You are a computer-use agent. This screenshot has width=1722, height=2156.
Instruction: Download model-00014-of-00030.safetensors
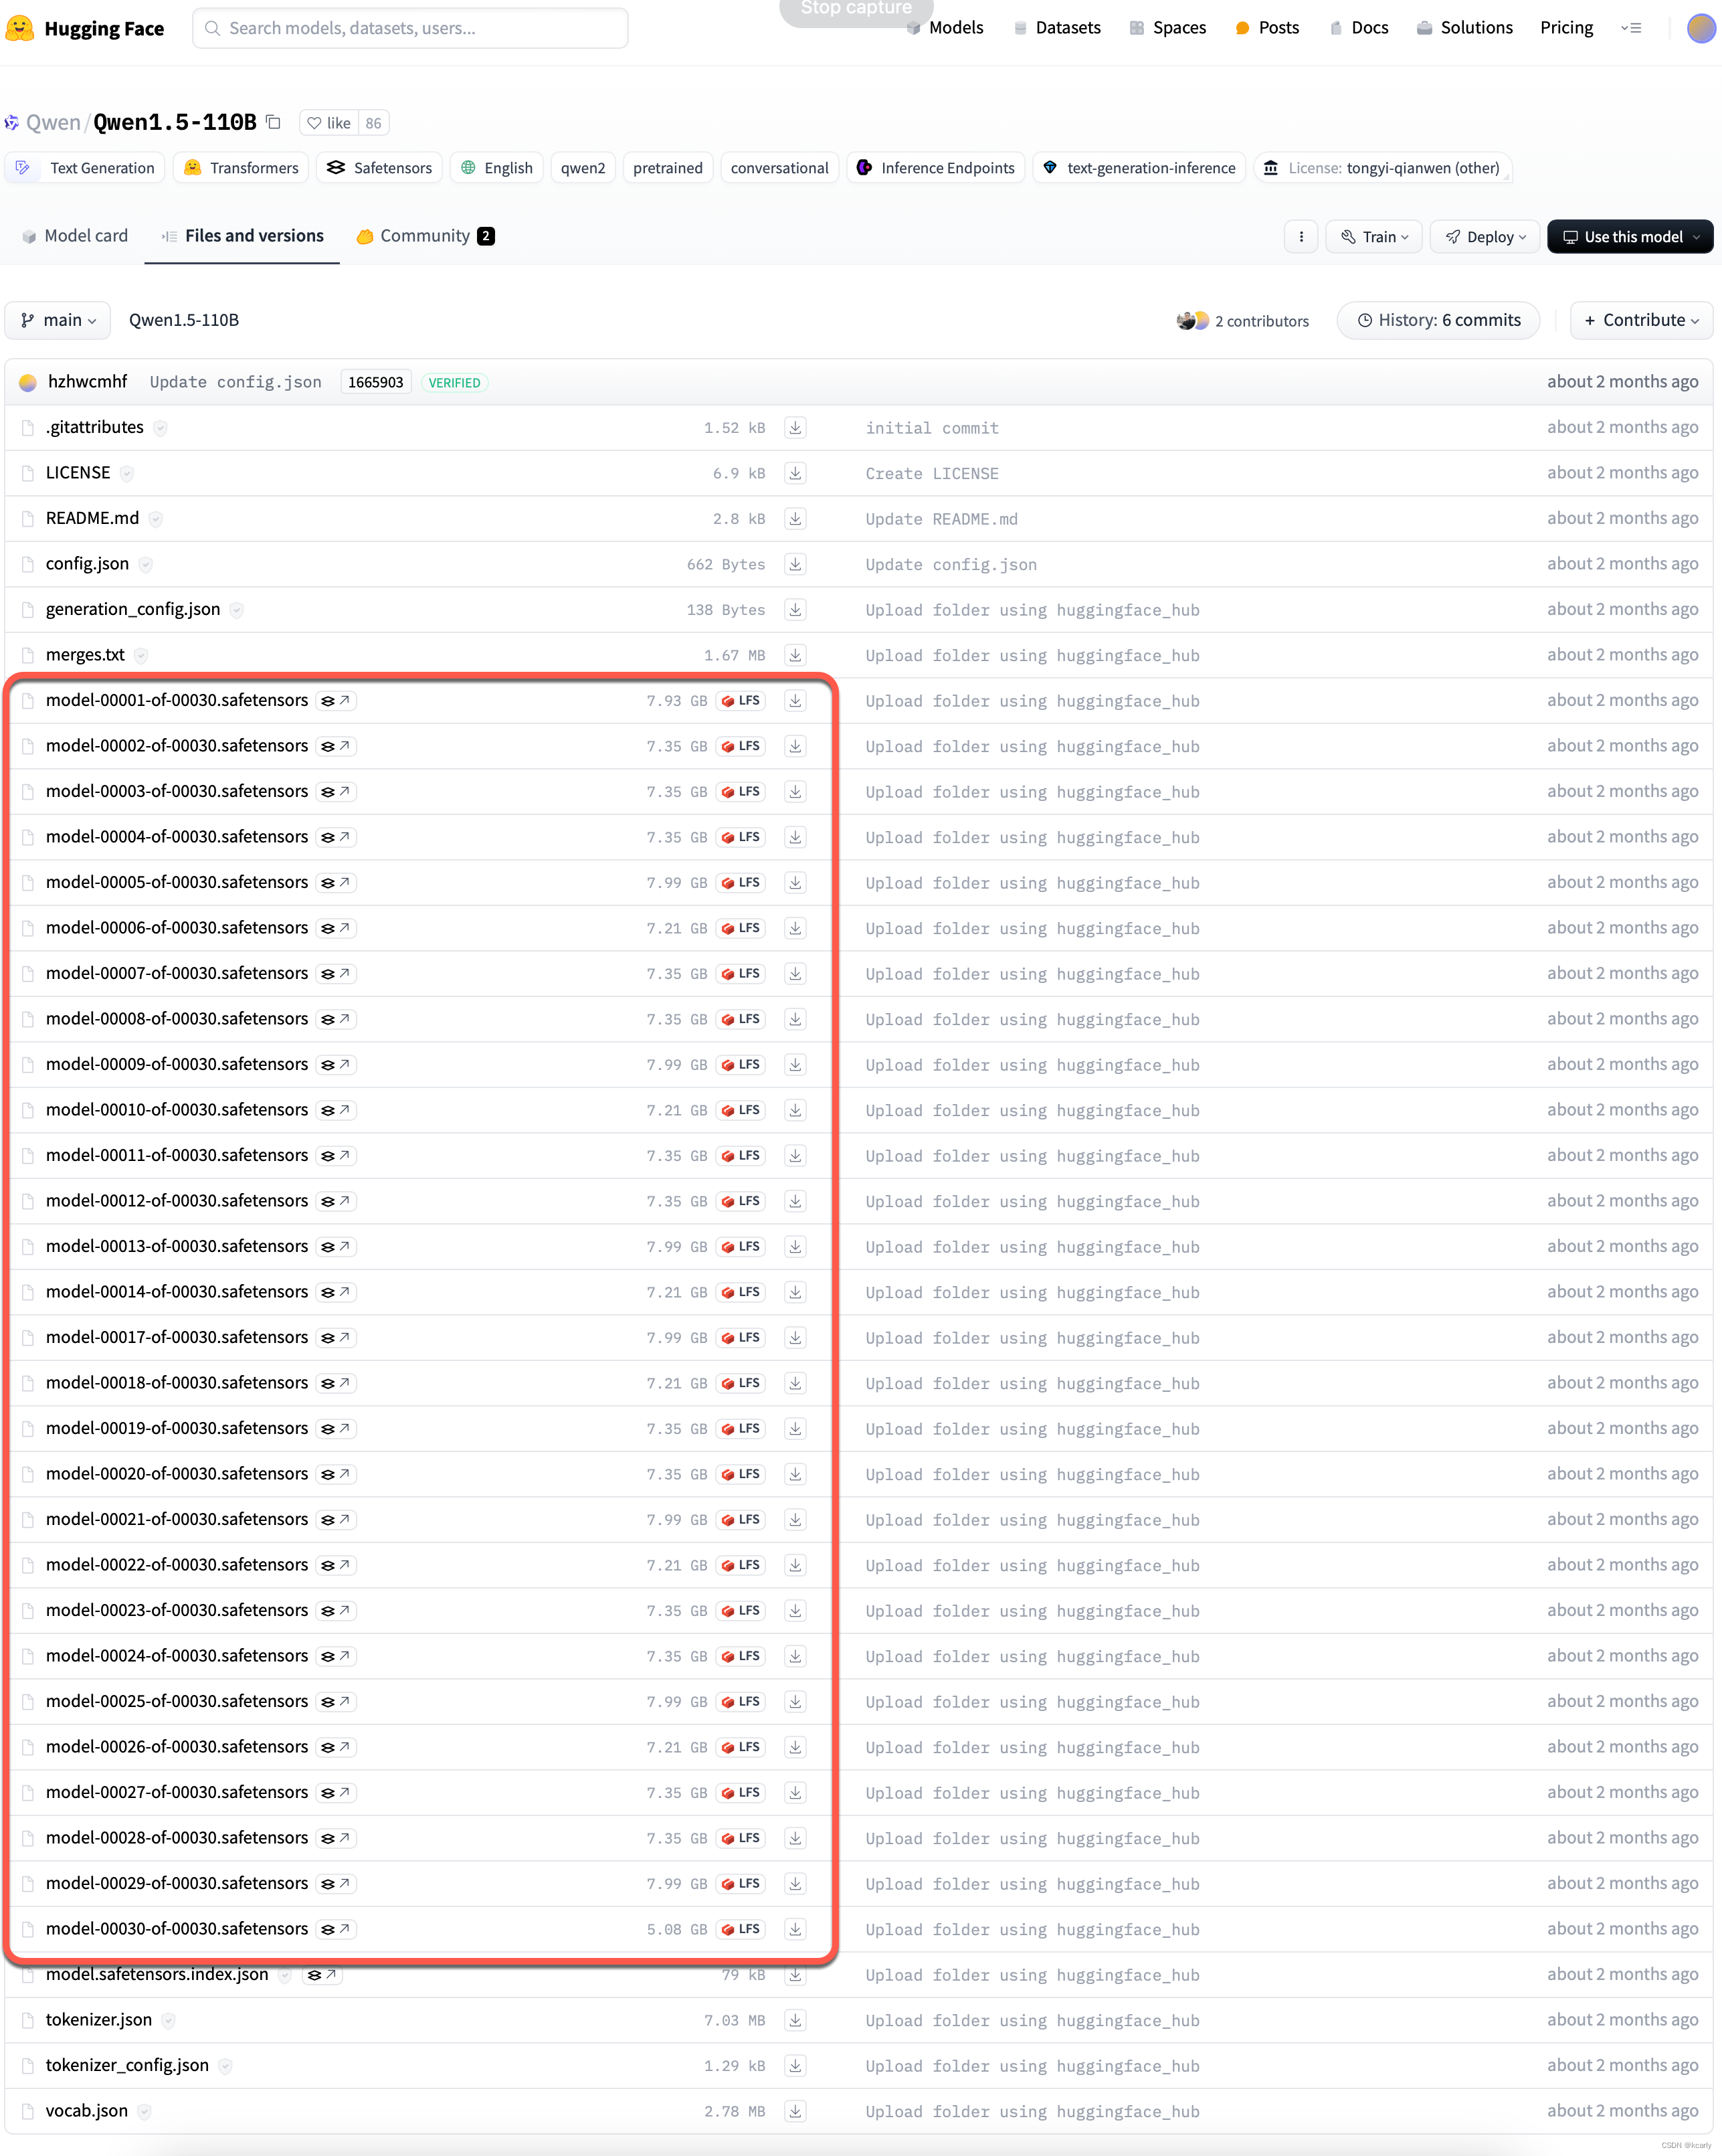795,1292
